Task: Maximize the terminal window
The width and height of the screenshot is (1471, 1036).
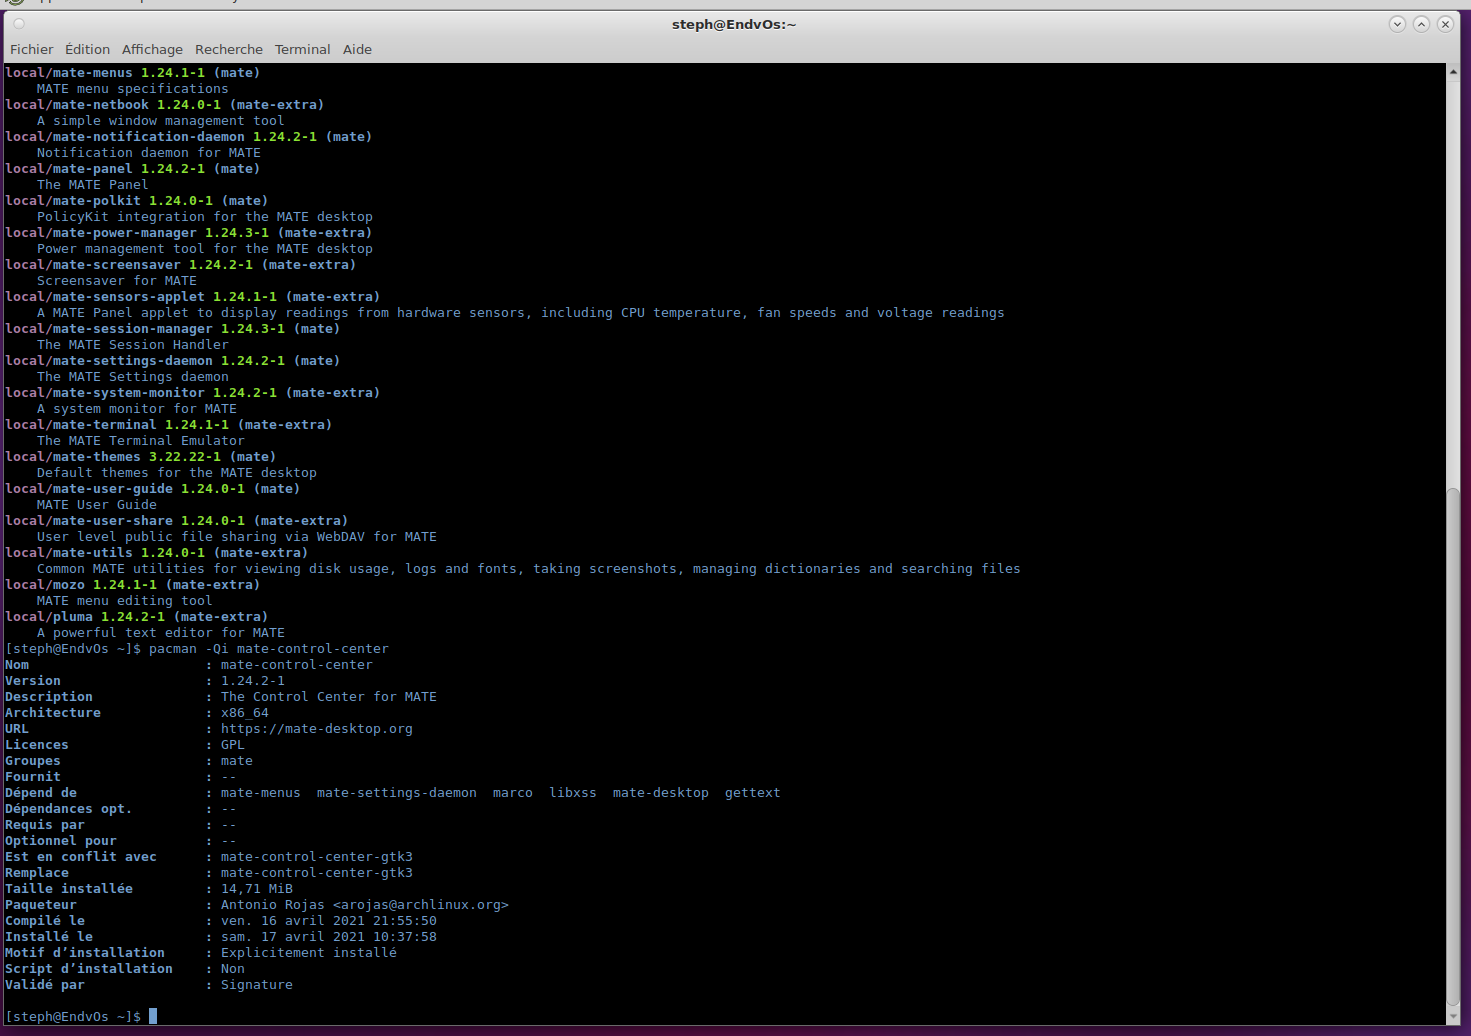Action: (x=1421, y=24)
